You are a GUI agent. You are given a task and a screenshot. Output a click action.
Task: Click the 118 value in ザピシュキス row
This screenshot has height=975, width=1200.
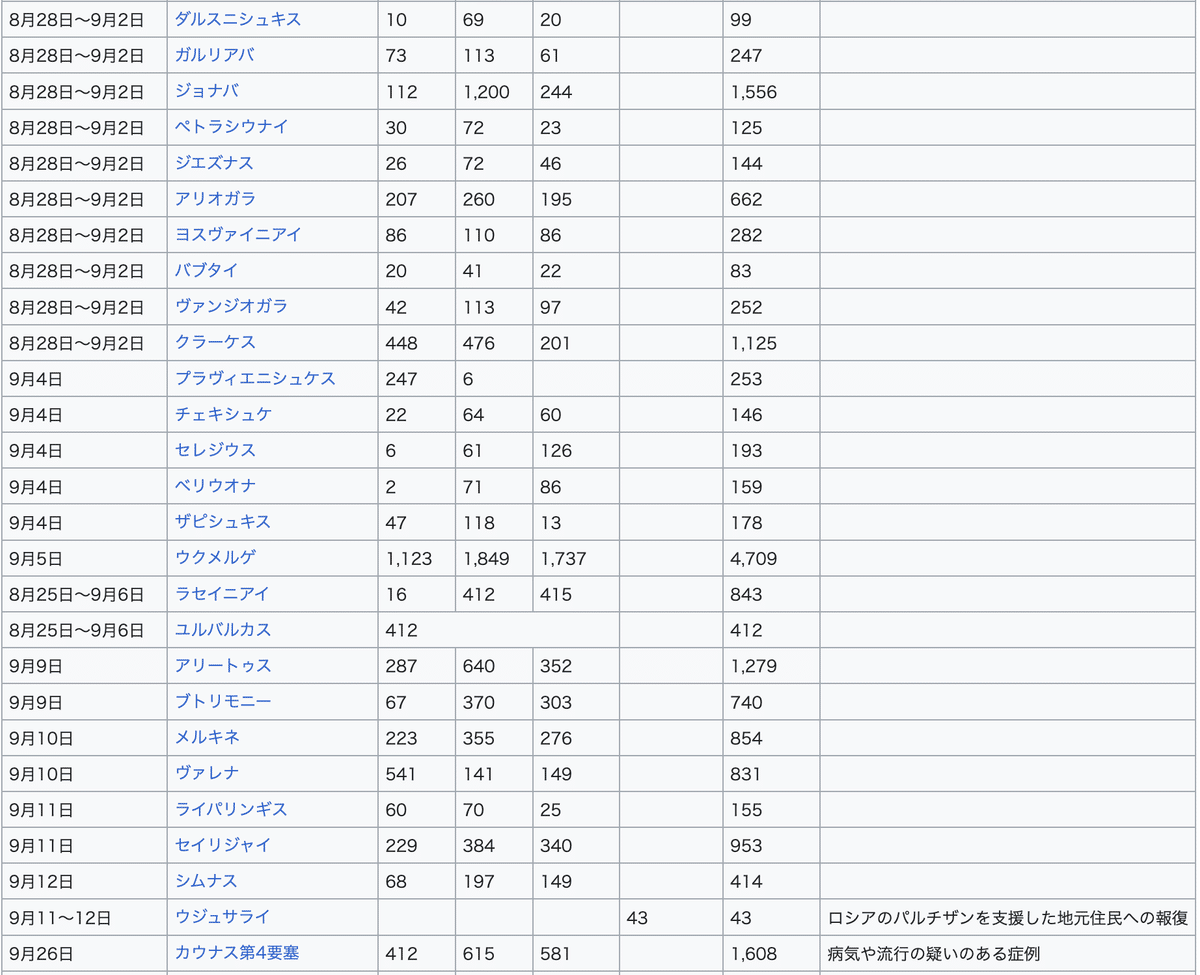pyautogui.click(x=478, y=523)
